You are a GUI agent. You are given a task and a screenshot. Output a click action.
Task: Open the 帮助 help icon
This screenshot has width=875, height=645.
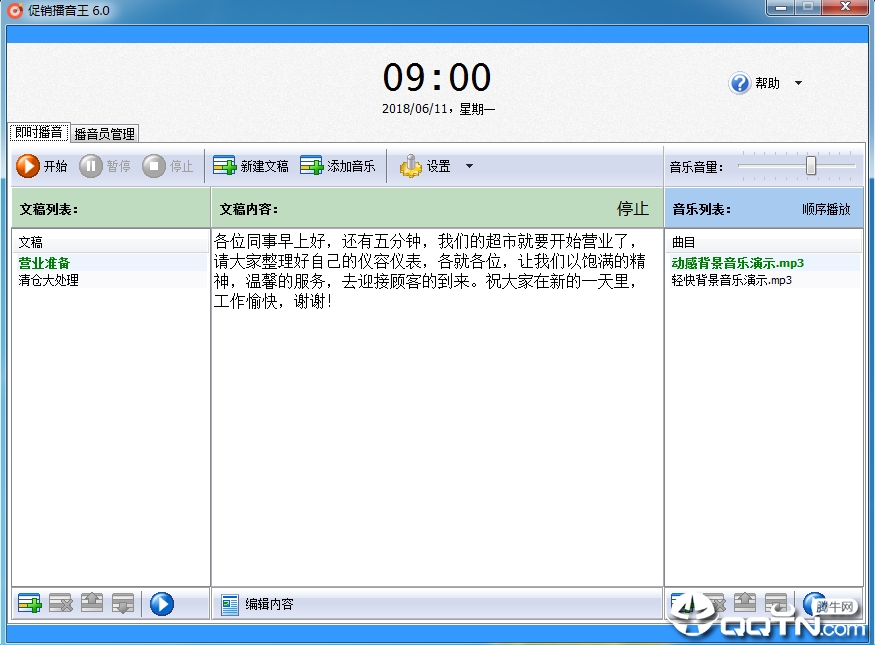pyautogui.click(x=740, y=84)
